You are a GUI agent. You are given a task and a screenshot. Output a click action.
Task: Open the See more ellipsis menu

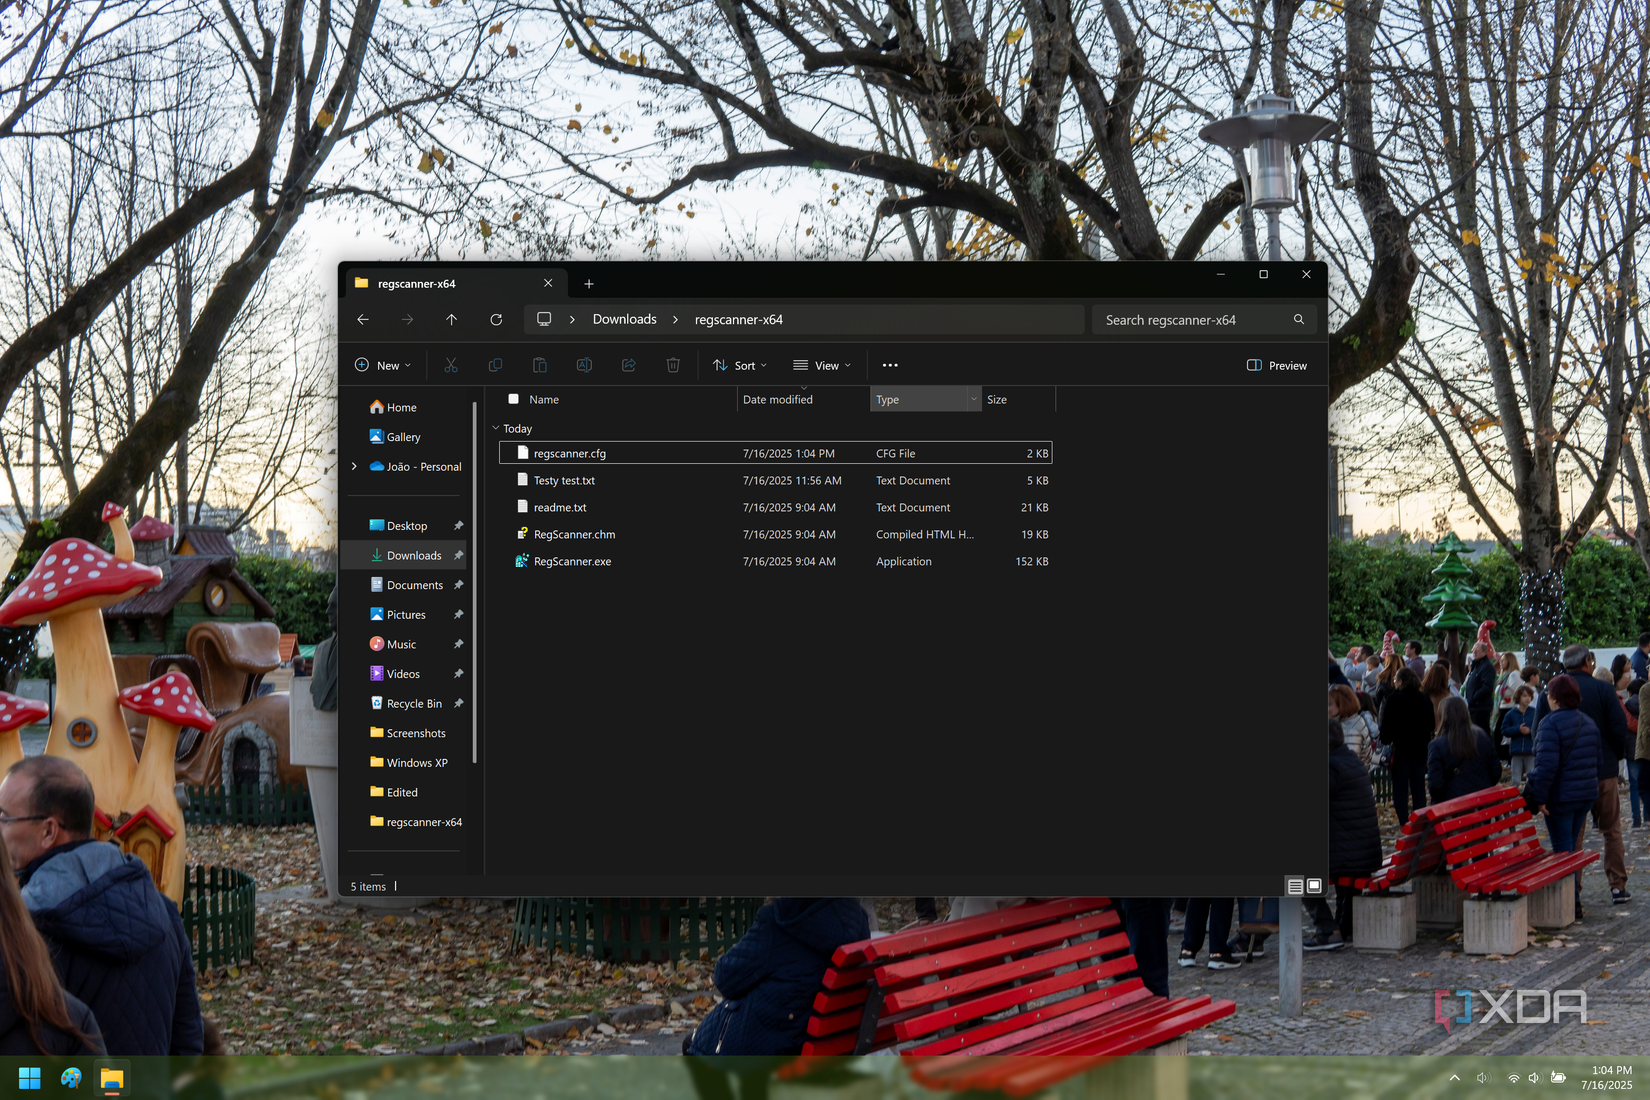tap(890, 365)
